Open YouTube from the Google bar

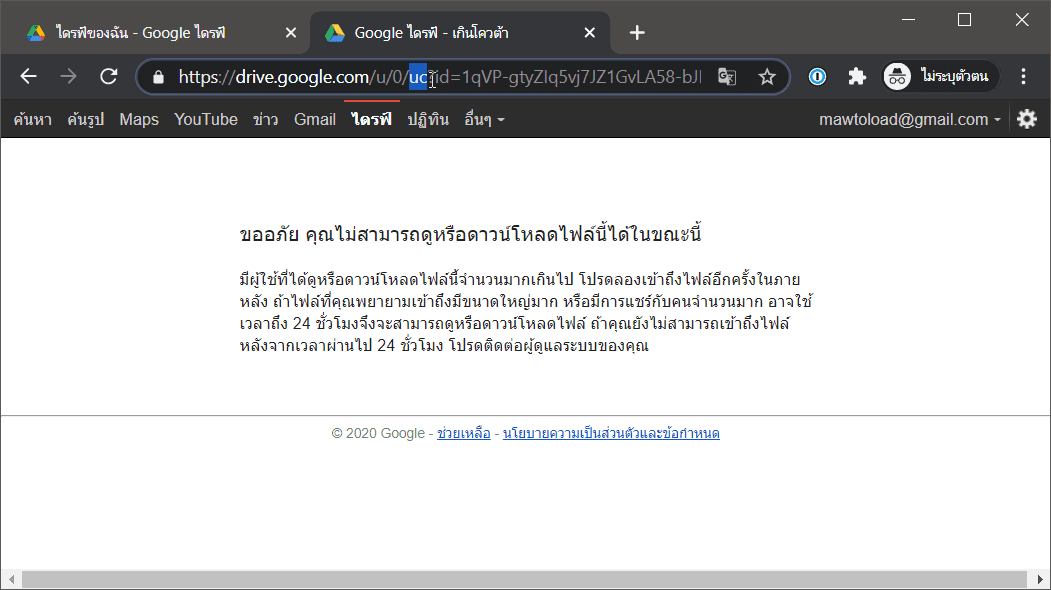pos(206,119)
